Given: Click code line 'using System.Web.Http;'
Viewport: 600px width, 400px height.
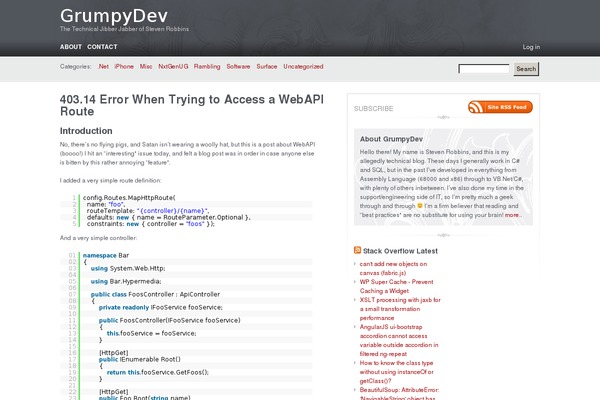Looking at the screenshot, I should pos(128,268).
